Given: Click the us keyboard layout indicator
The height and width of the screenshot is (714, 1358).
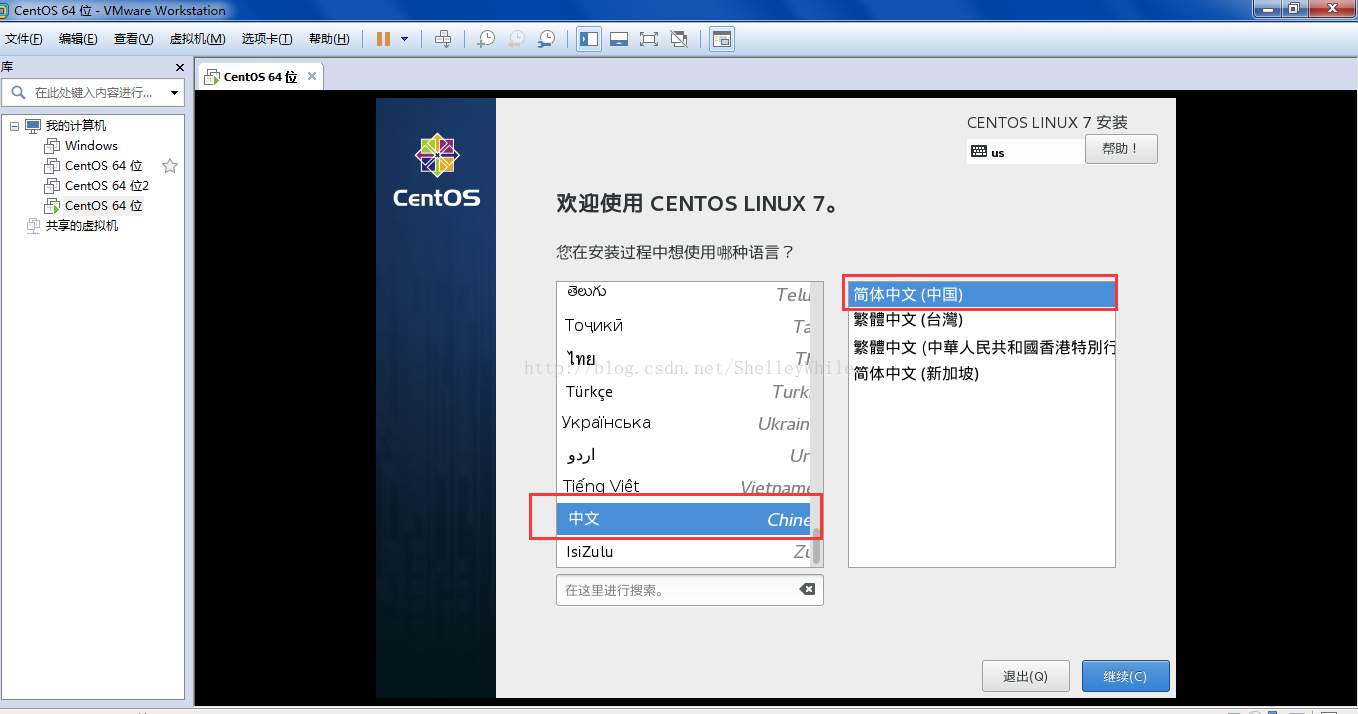Looking at the screenshot, I should point(1026,152).
